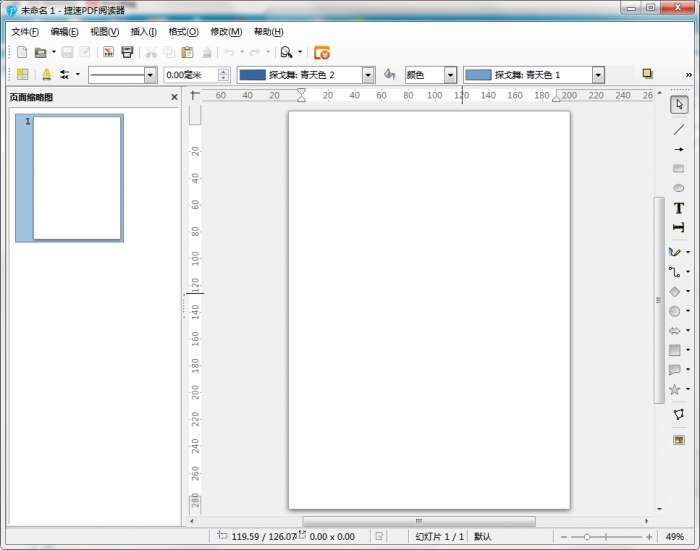Pick the Ellipse shape tool
This screenshot has height=550, width=700.
pos(678,188)
